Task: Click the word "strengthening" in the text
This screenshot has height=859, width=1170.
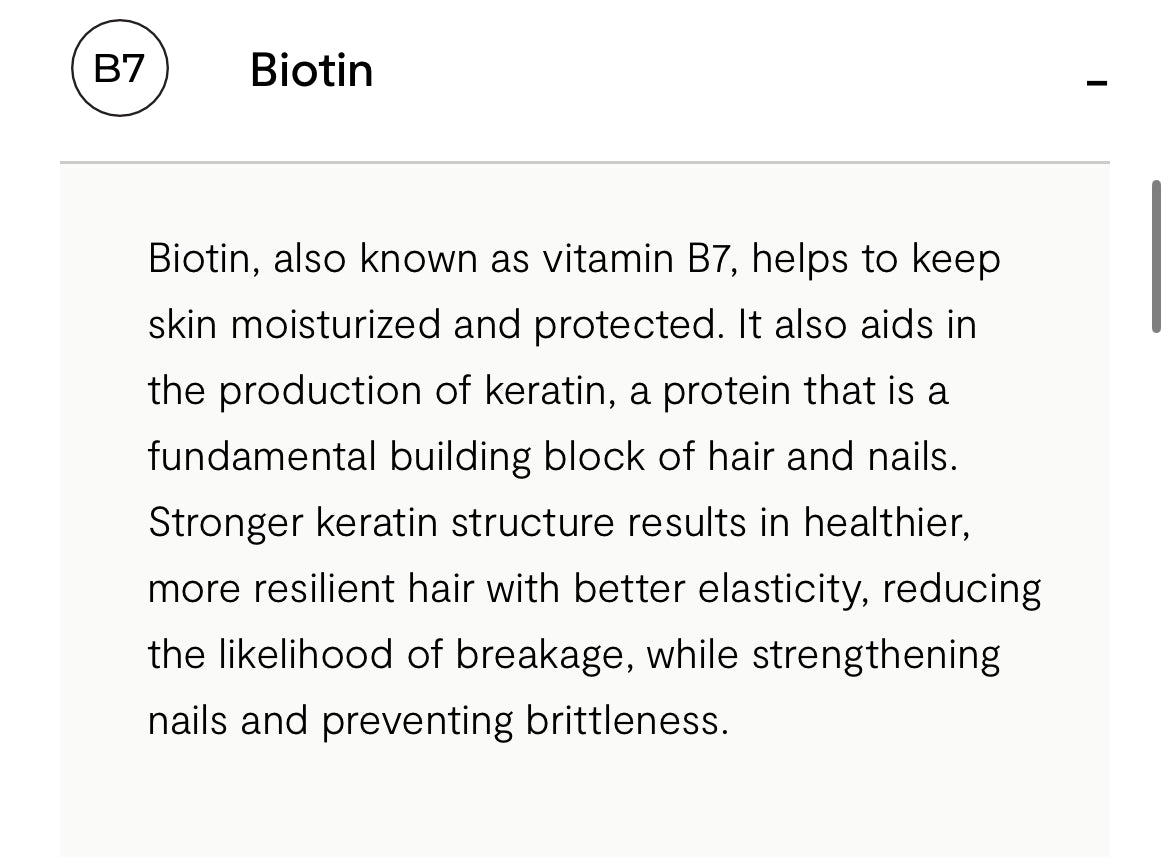Action: click(x=876, y=655)
